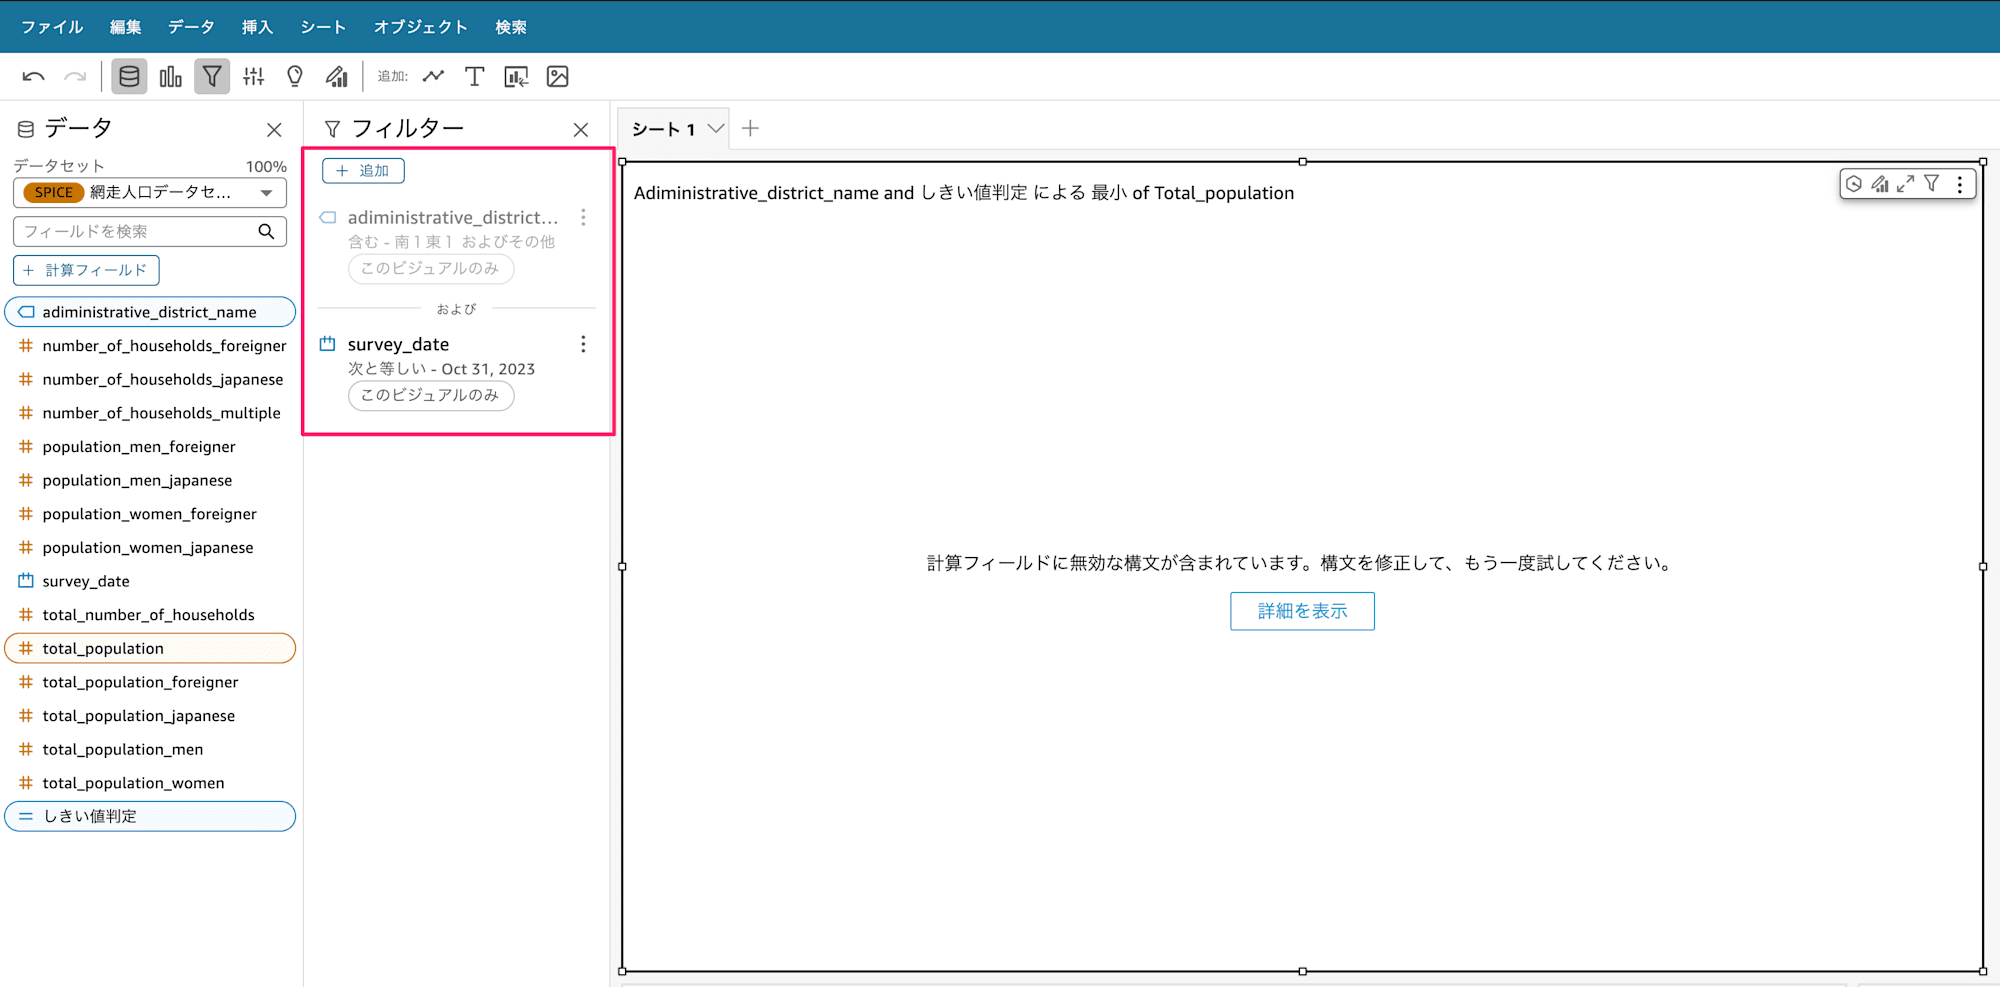
Task: Open the toolbar format visual pencil-chart icon
Action: 337,77
